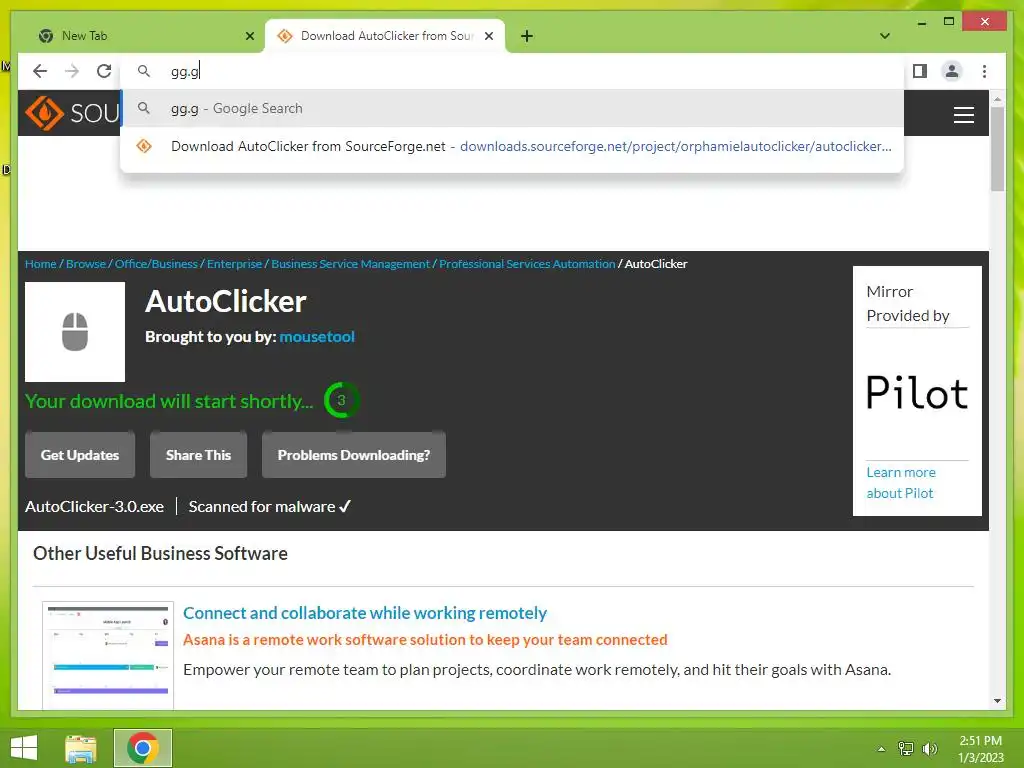Screen dimensions: 1024x768
Task: Switch to the New Tab tab
Action: click(x=140, y=36)
